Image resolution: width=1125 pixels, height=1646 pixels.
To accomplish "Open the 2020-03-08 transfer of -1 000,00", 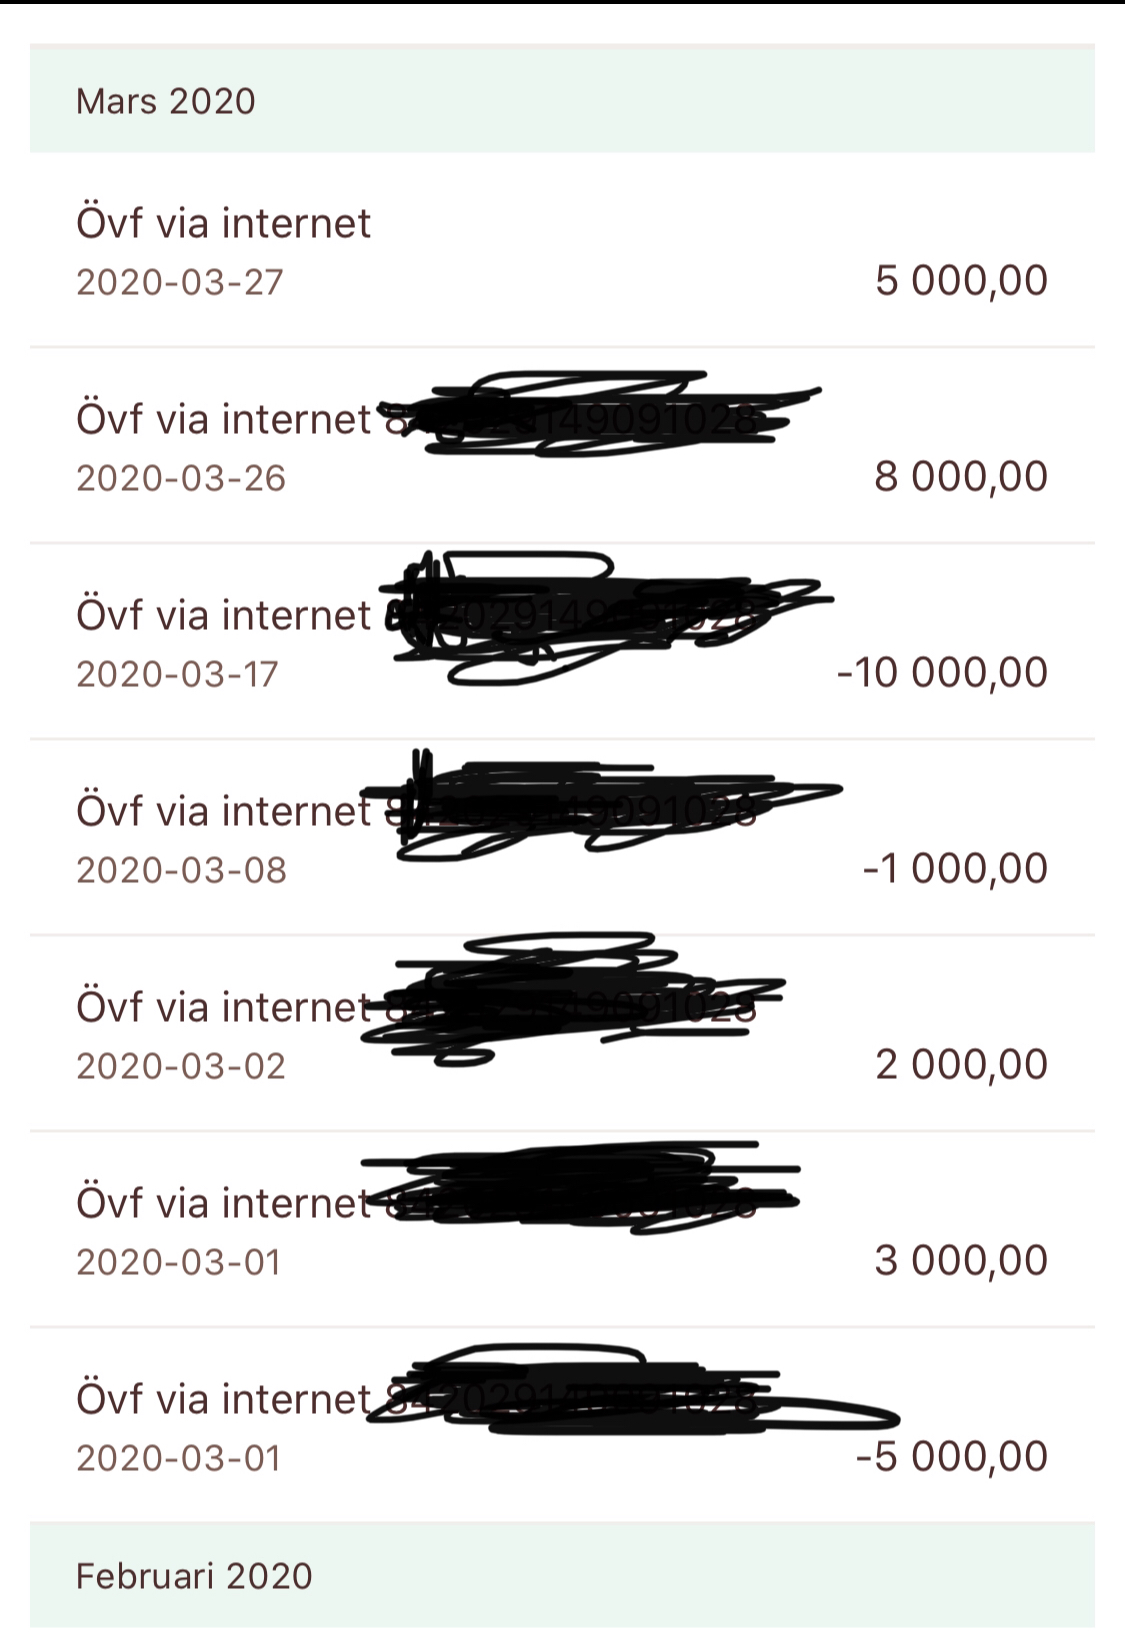I will (562, 838).
